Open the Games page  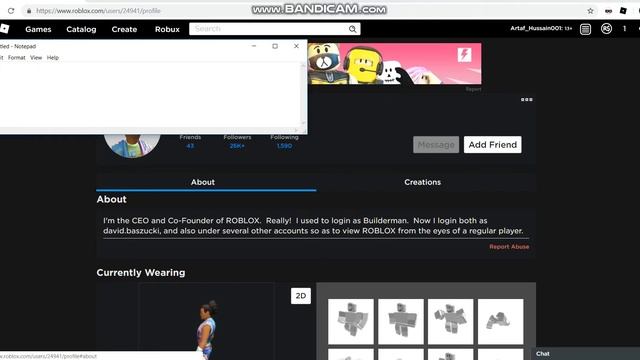[x=38, y=29]
